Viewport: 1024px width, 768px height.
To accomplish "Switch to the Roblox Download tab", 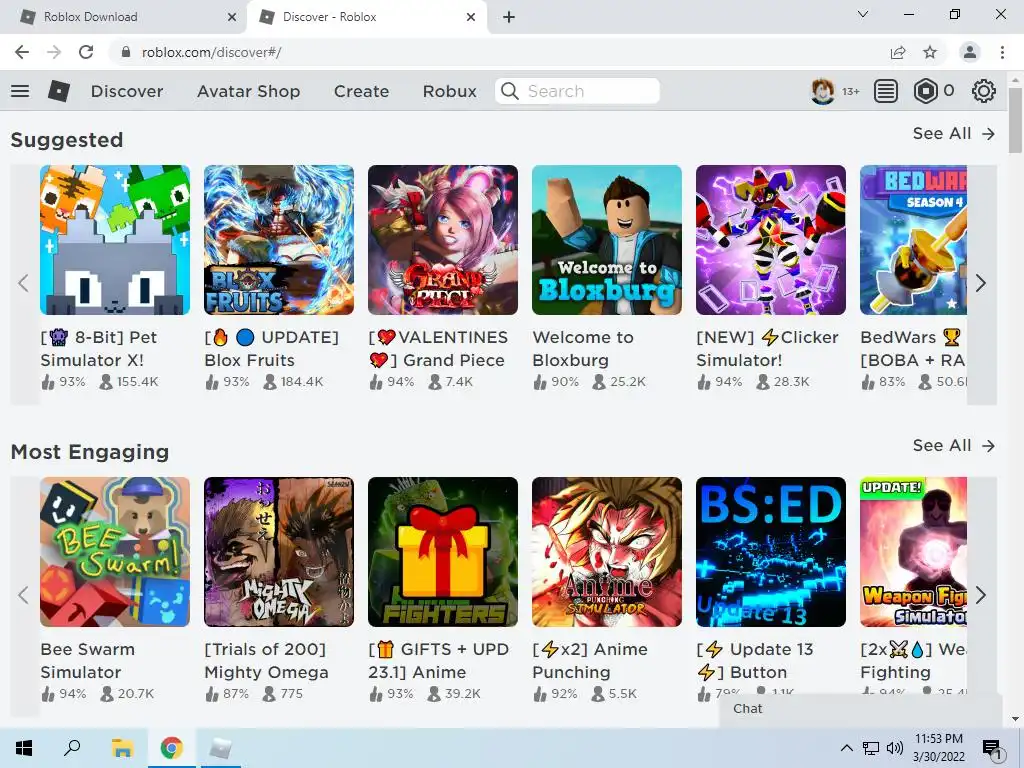I will 124,17.
